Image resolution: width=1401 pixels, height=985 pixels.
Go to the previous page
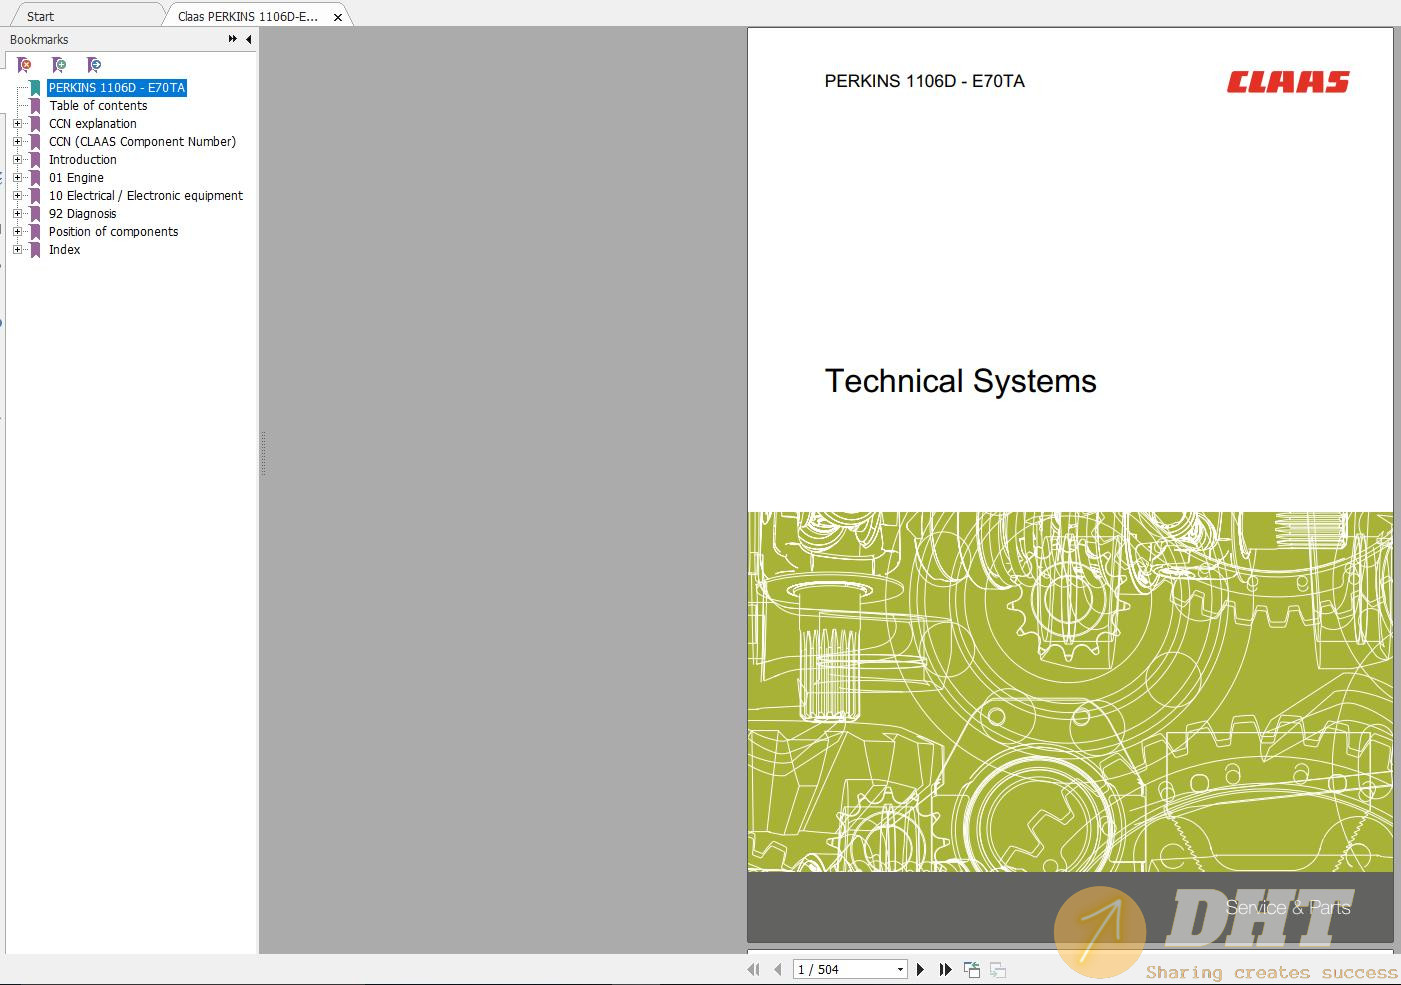(778, 969)
